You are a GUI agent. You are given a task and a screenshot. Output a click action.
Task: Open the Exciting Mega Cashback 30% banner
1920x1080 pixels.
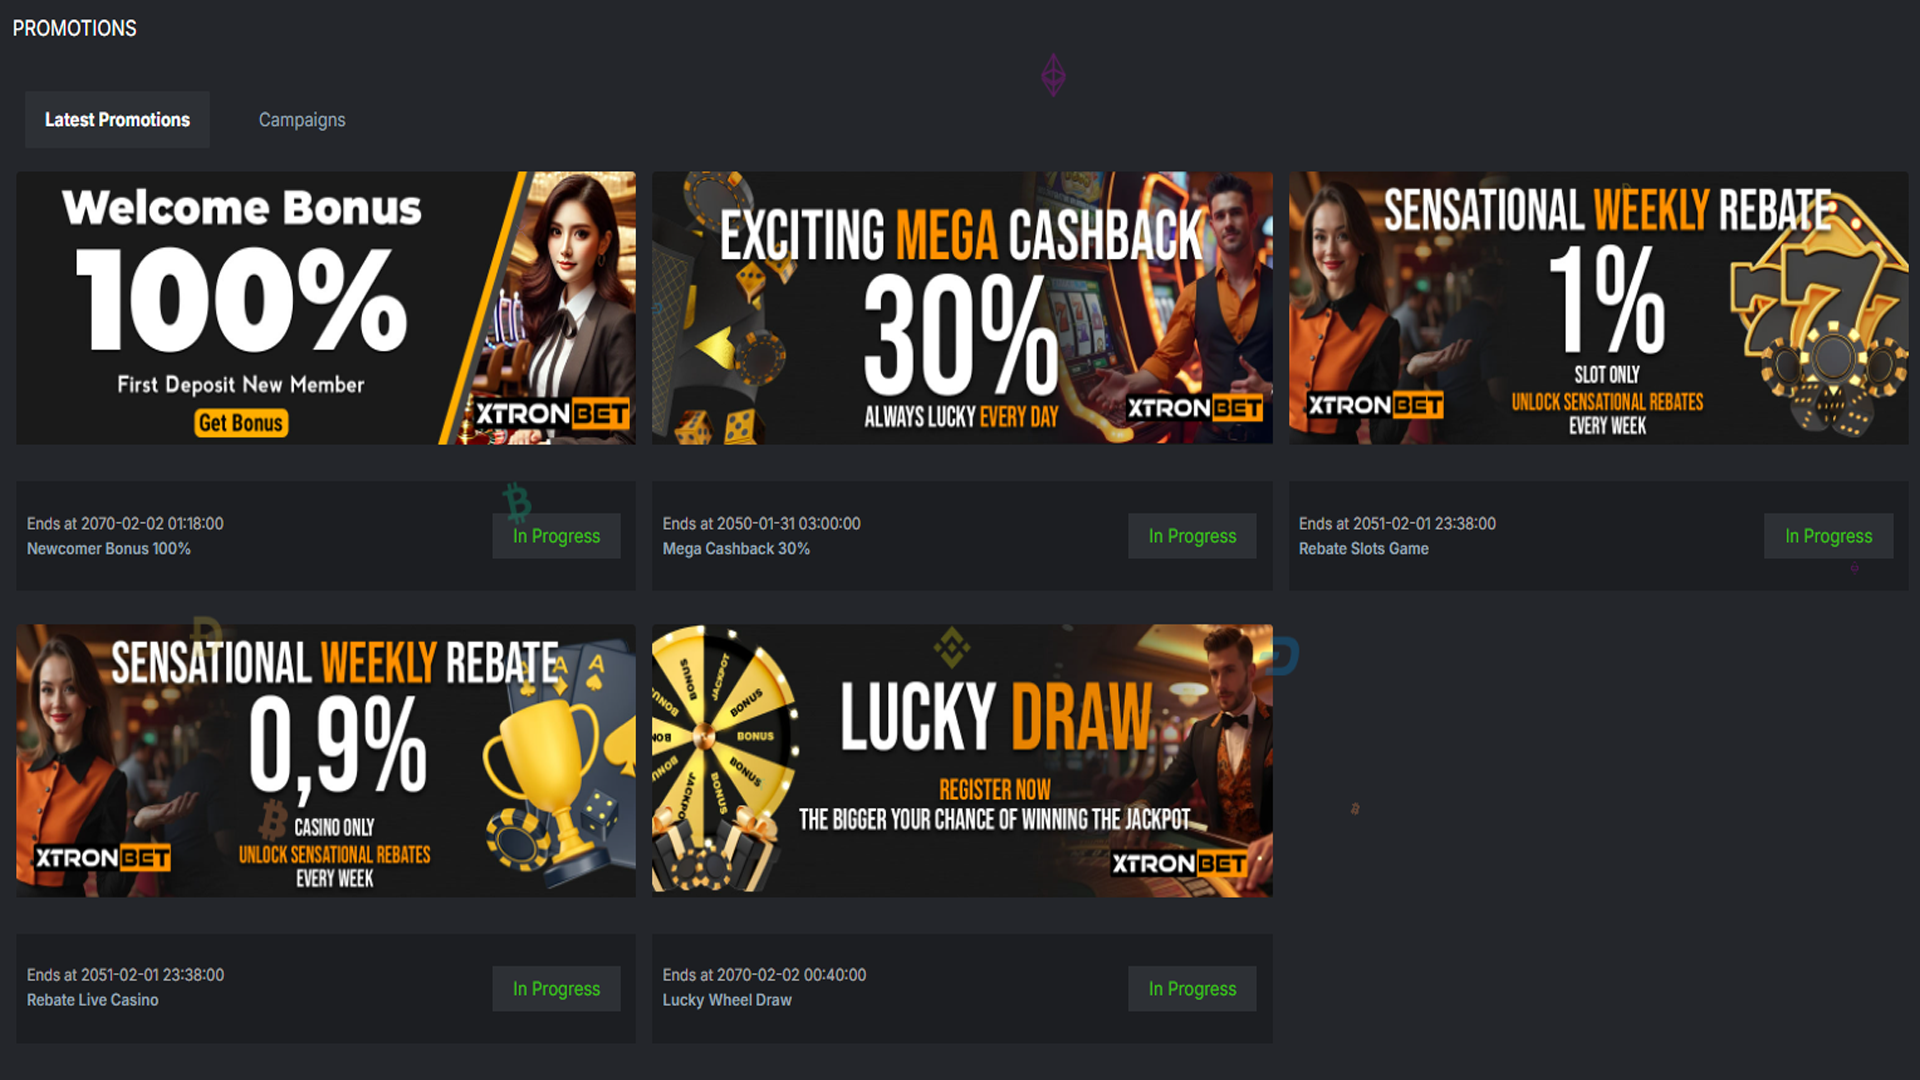(962, 308)
